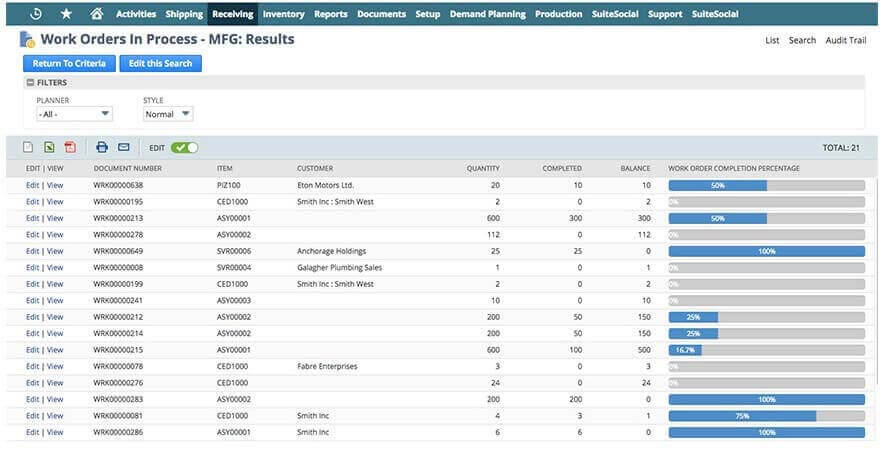This screenshot has height=470, width=885.
Task: Export results as CSV file icon
Action: 28,147
